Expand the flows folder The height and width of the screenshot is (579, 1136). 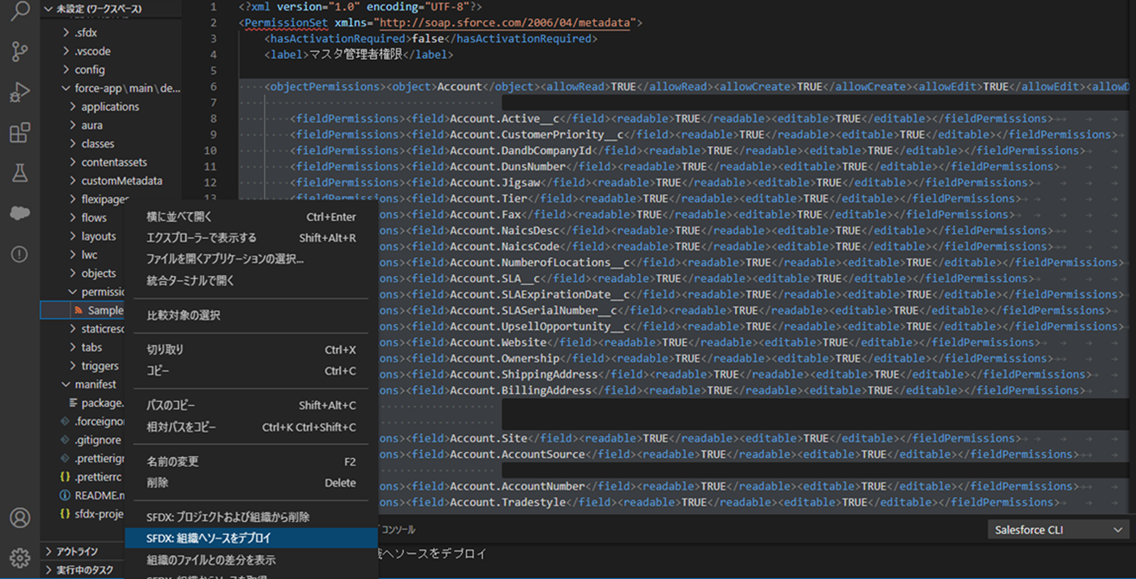(73, 217)
